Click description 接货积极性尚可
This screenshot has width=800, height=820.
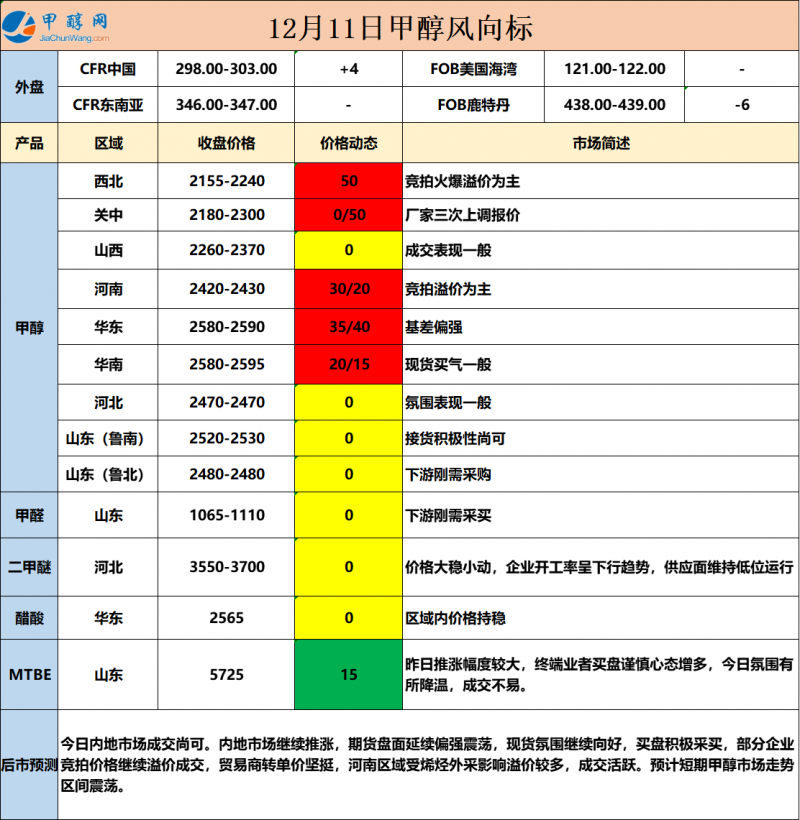point(455,439)
